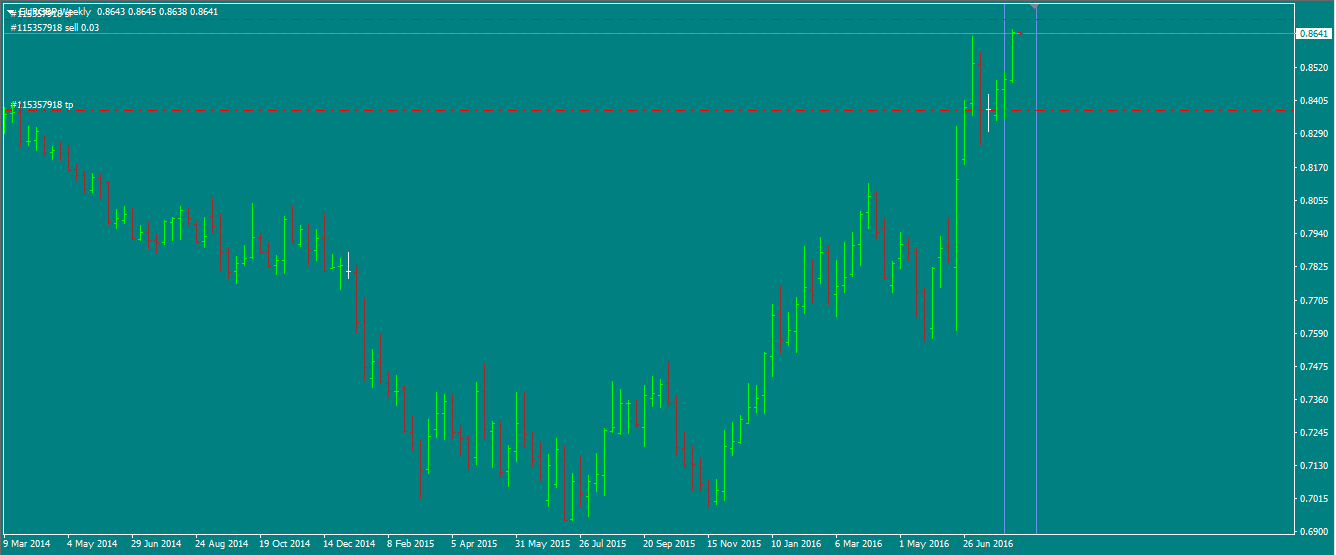Click the date label 19 Oct 2014
Image resolution: width=1336 pixels, height=555 pixels.
tap(285, 544)
